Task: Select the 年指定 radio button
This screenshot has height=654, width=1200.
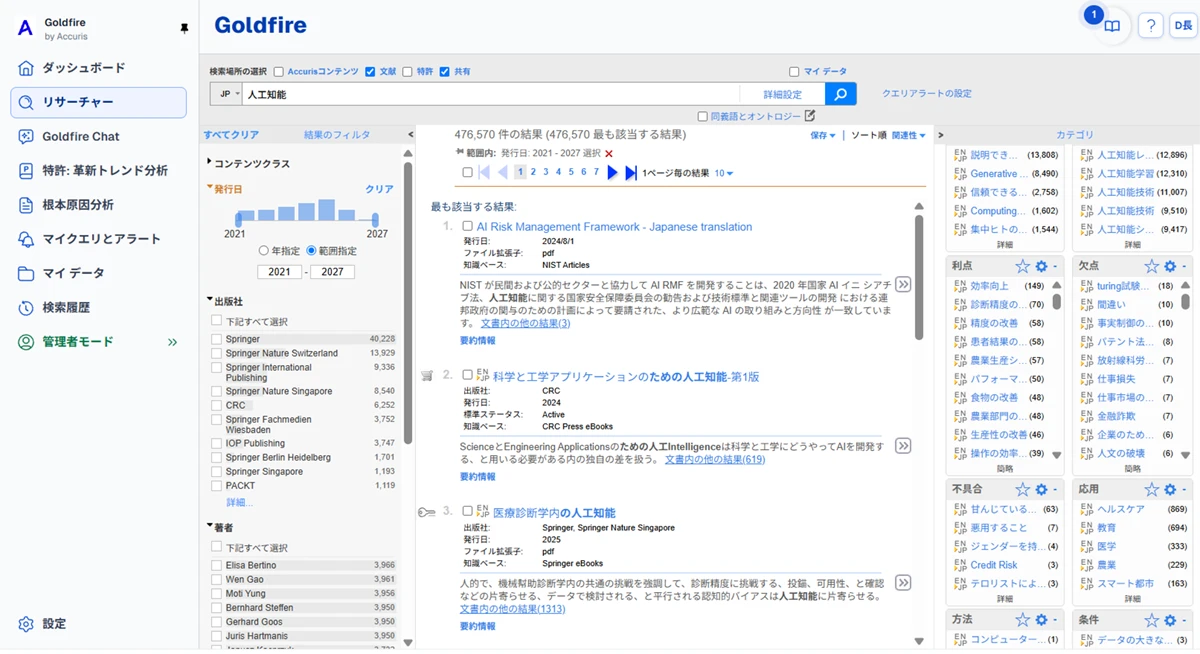Action: click(264, 250)
